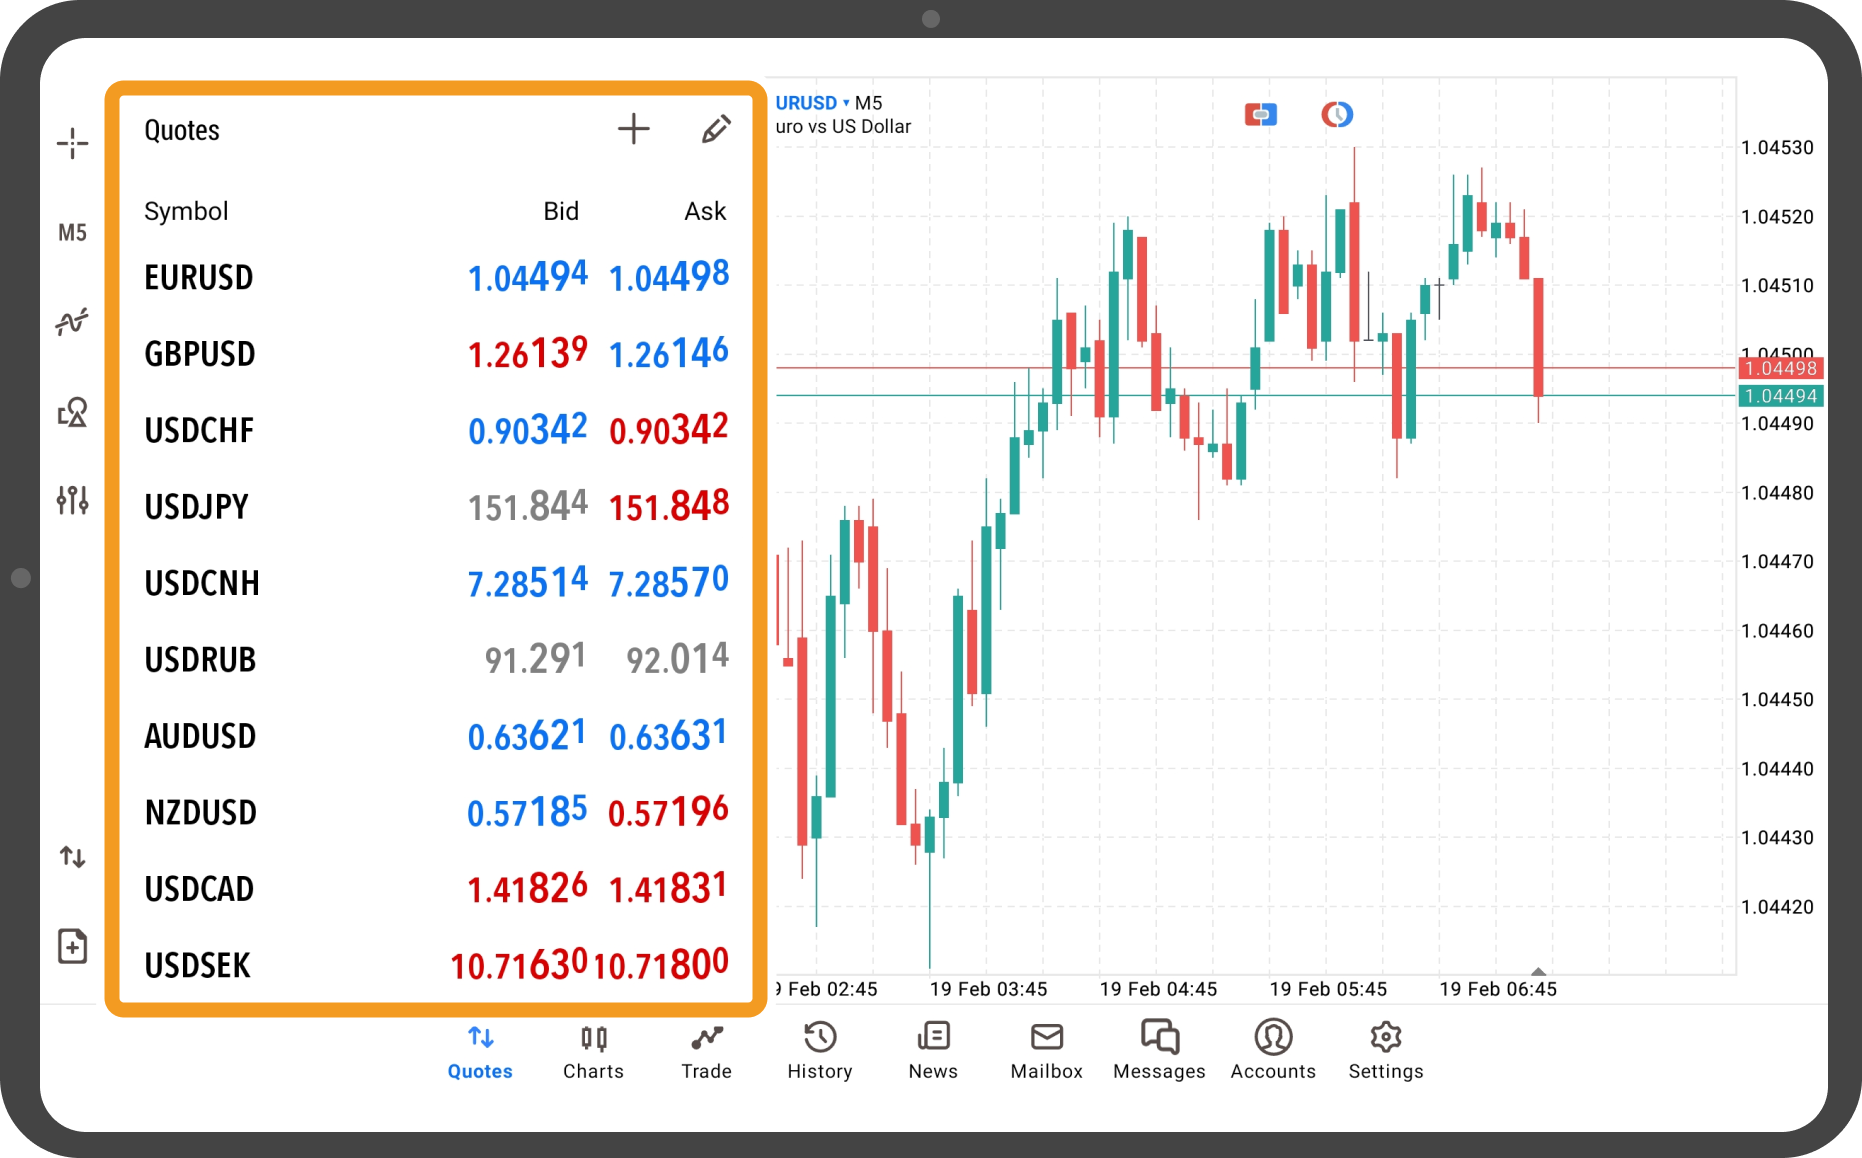Tap the plus icon to add symbol
The image size is (1862, 1158).
click(x=633, y=129)
